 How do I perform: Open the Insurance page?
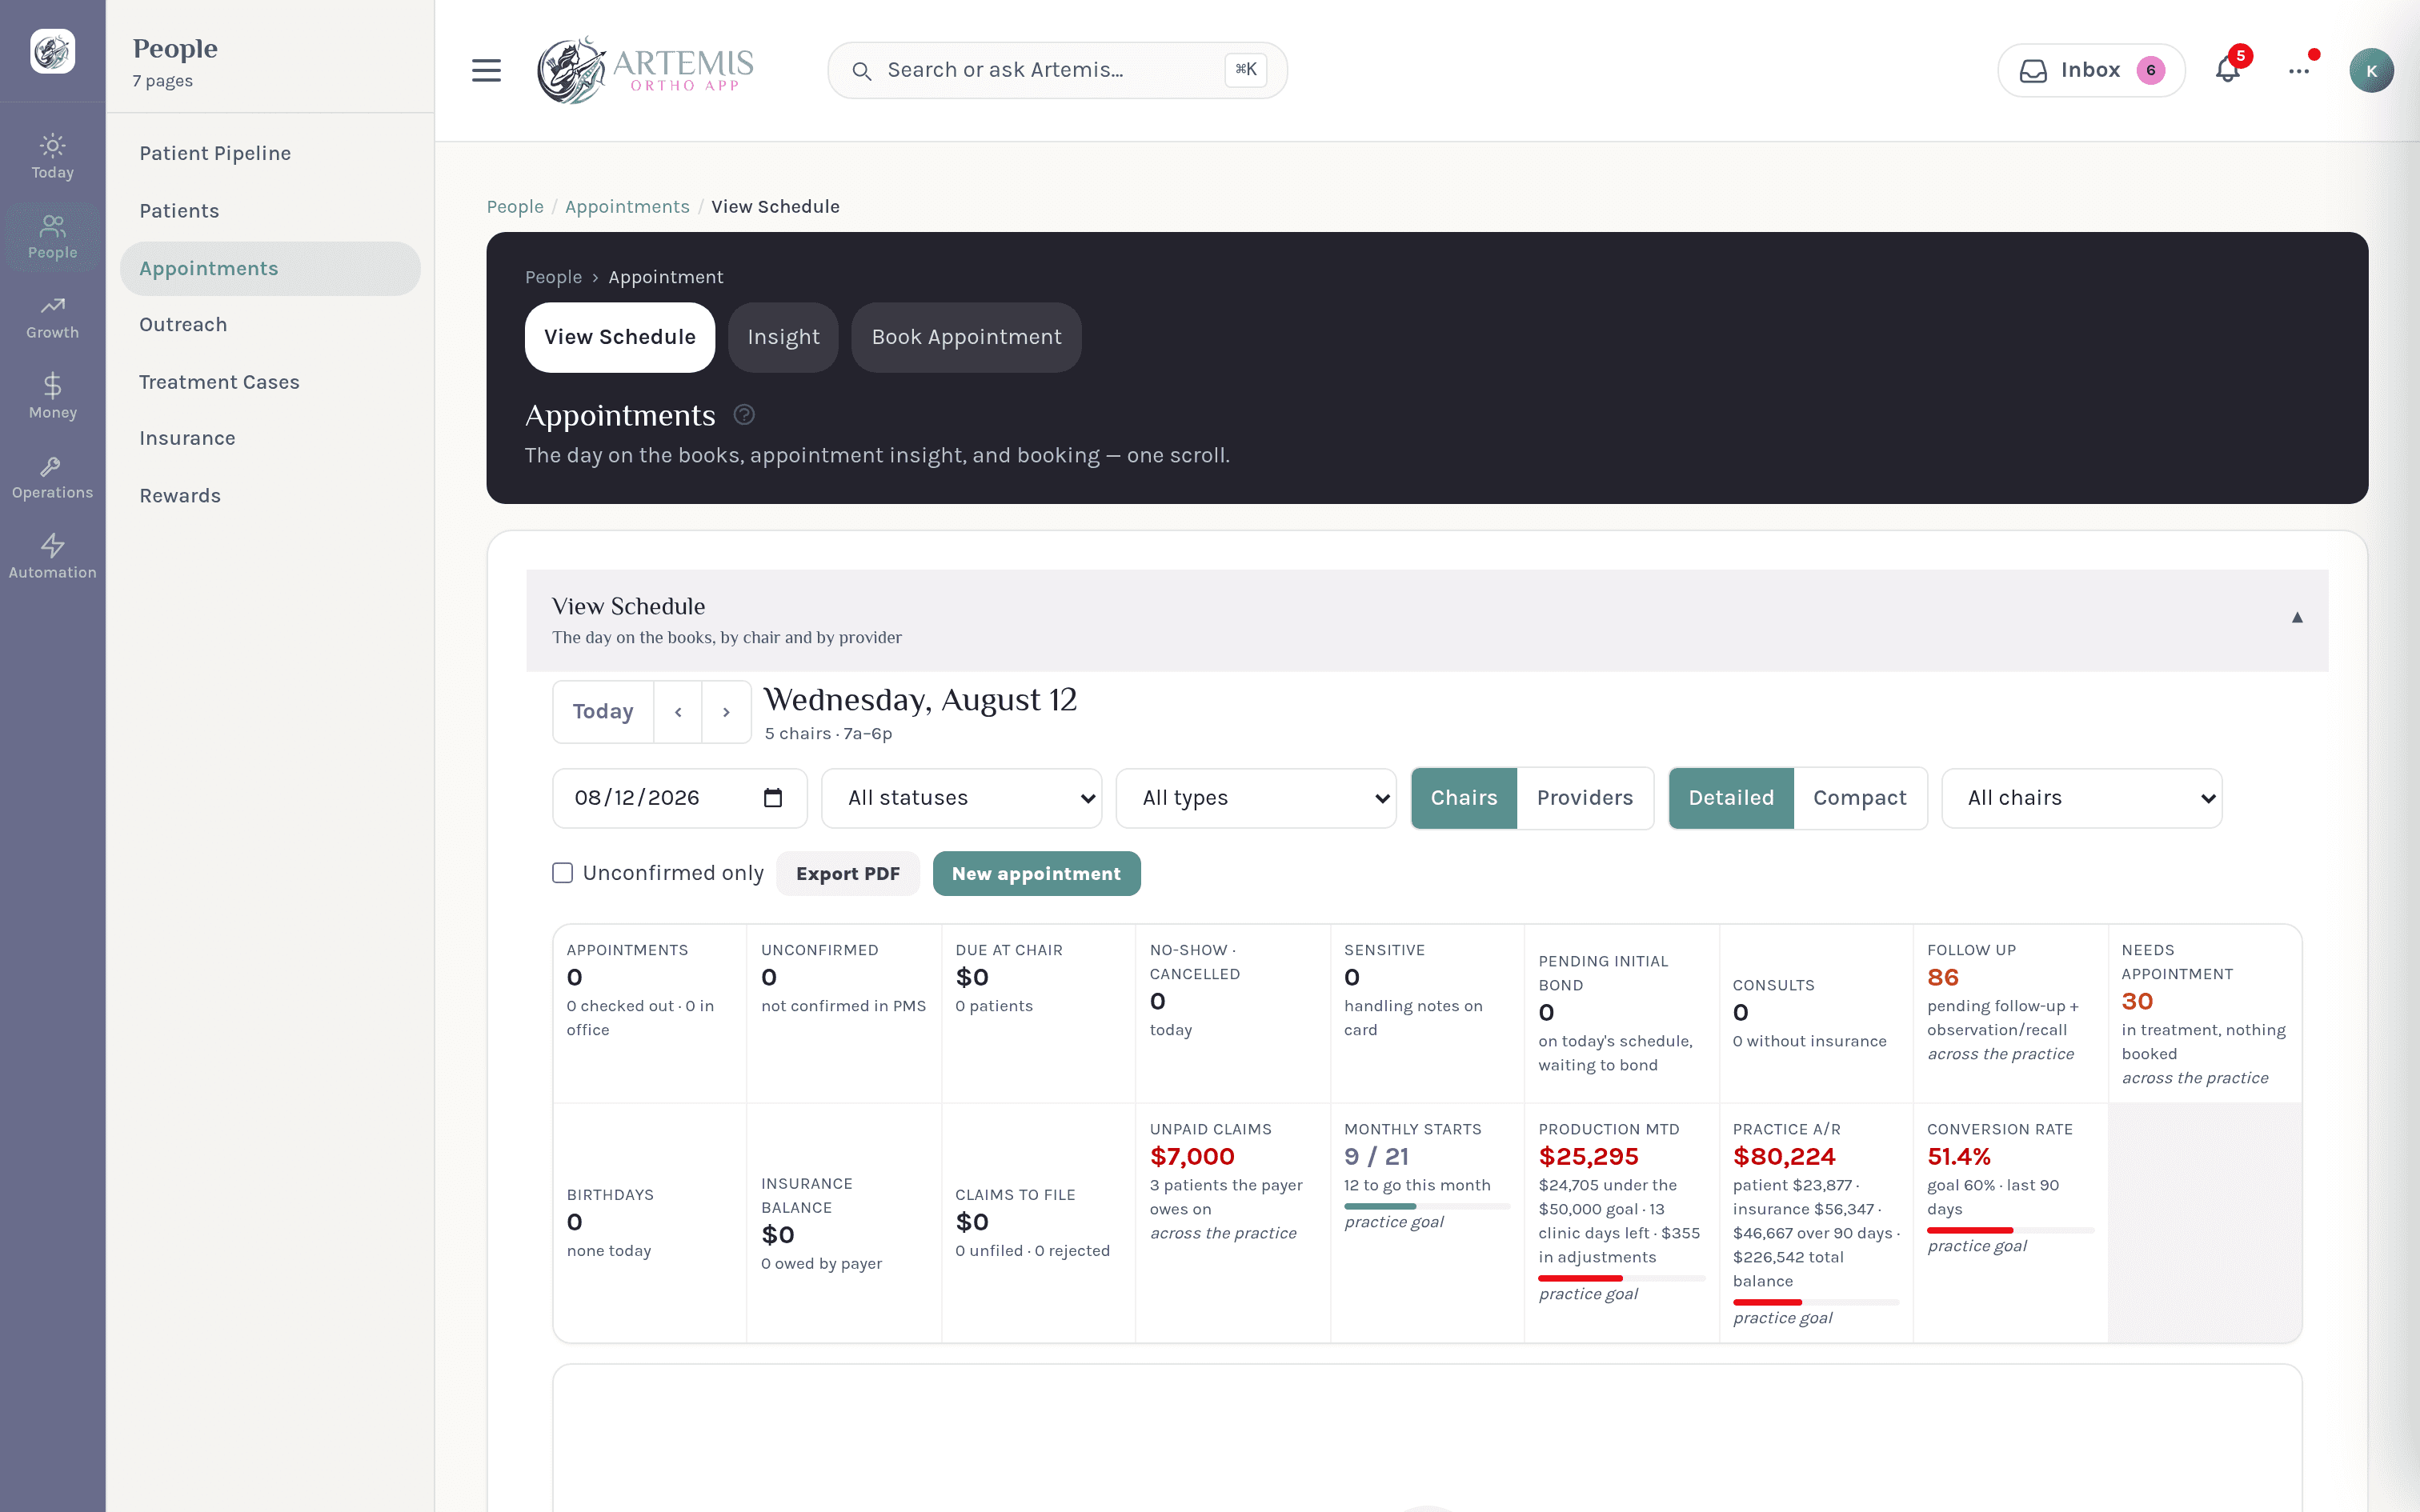(270, 438)
